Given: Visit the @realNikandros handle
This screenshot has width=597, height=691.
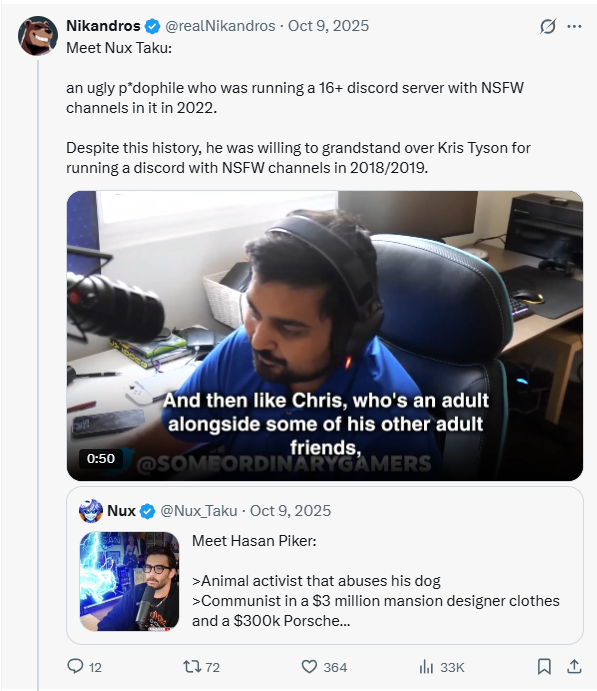Looking at the screenshot, I should click(x=220, y=26).
